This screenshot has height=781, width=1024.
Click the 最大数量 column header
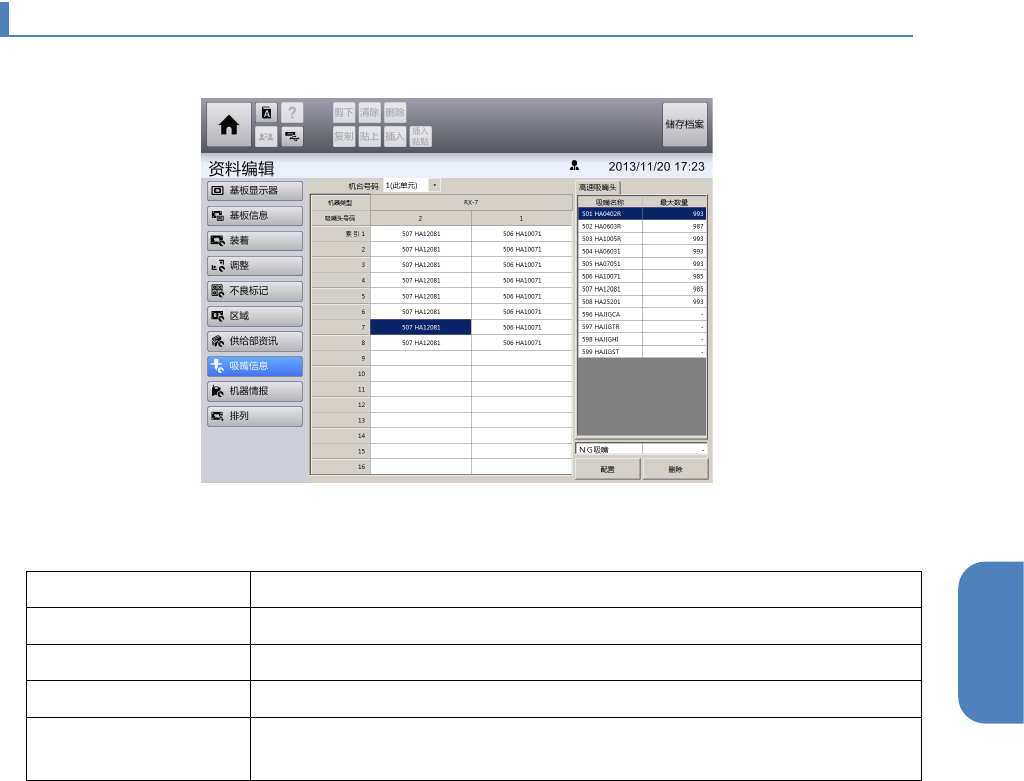[674, 202]
